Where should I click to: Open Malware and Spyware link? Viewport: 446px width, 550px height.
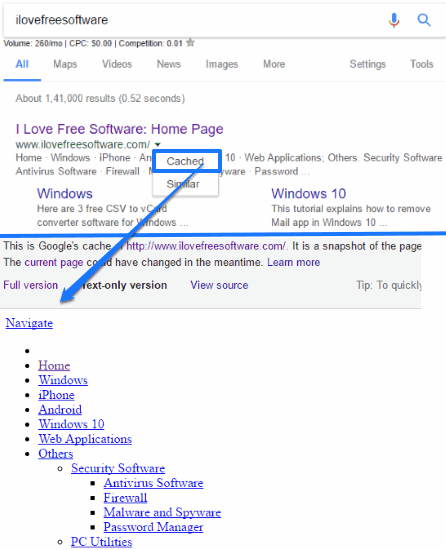click(162, 512)
